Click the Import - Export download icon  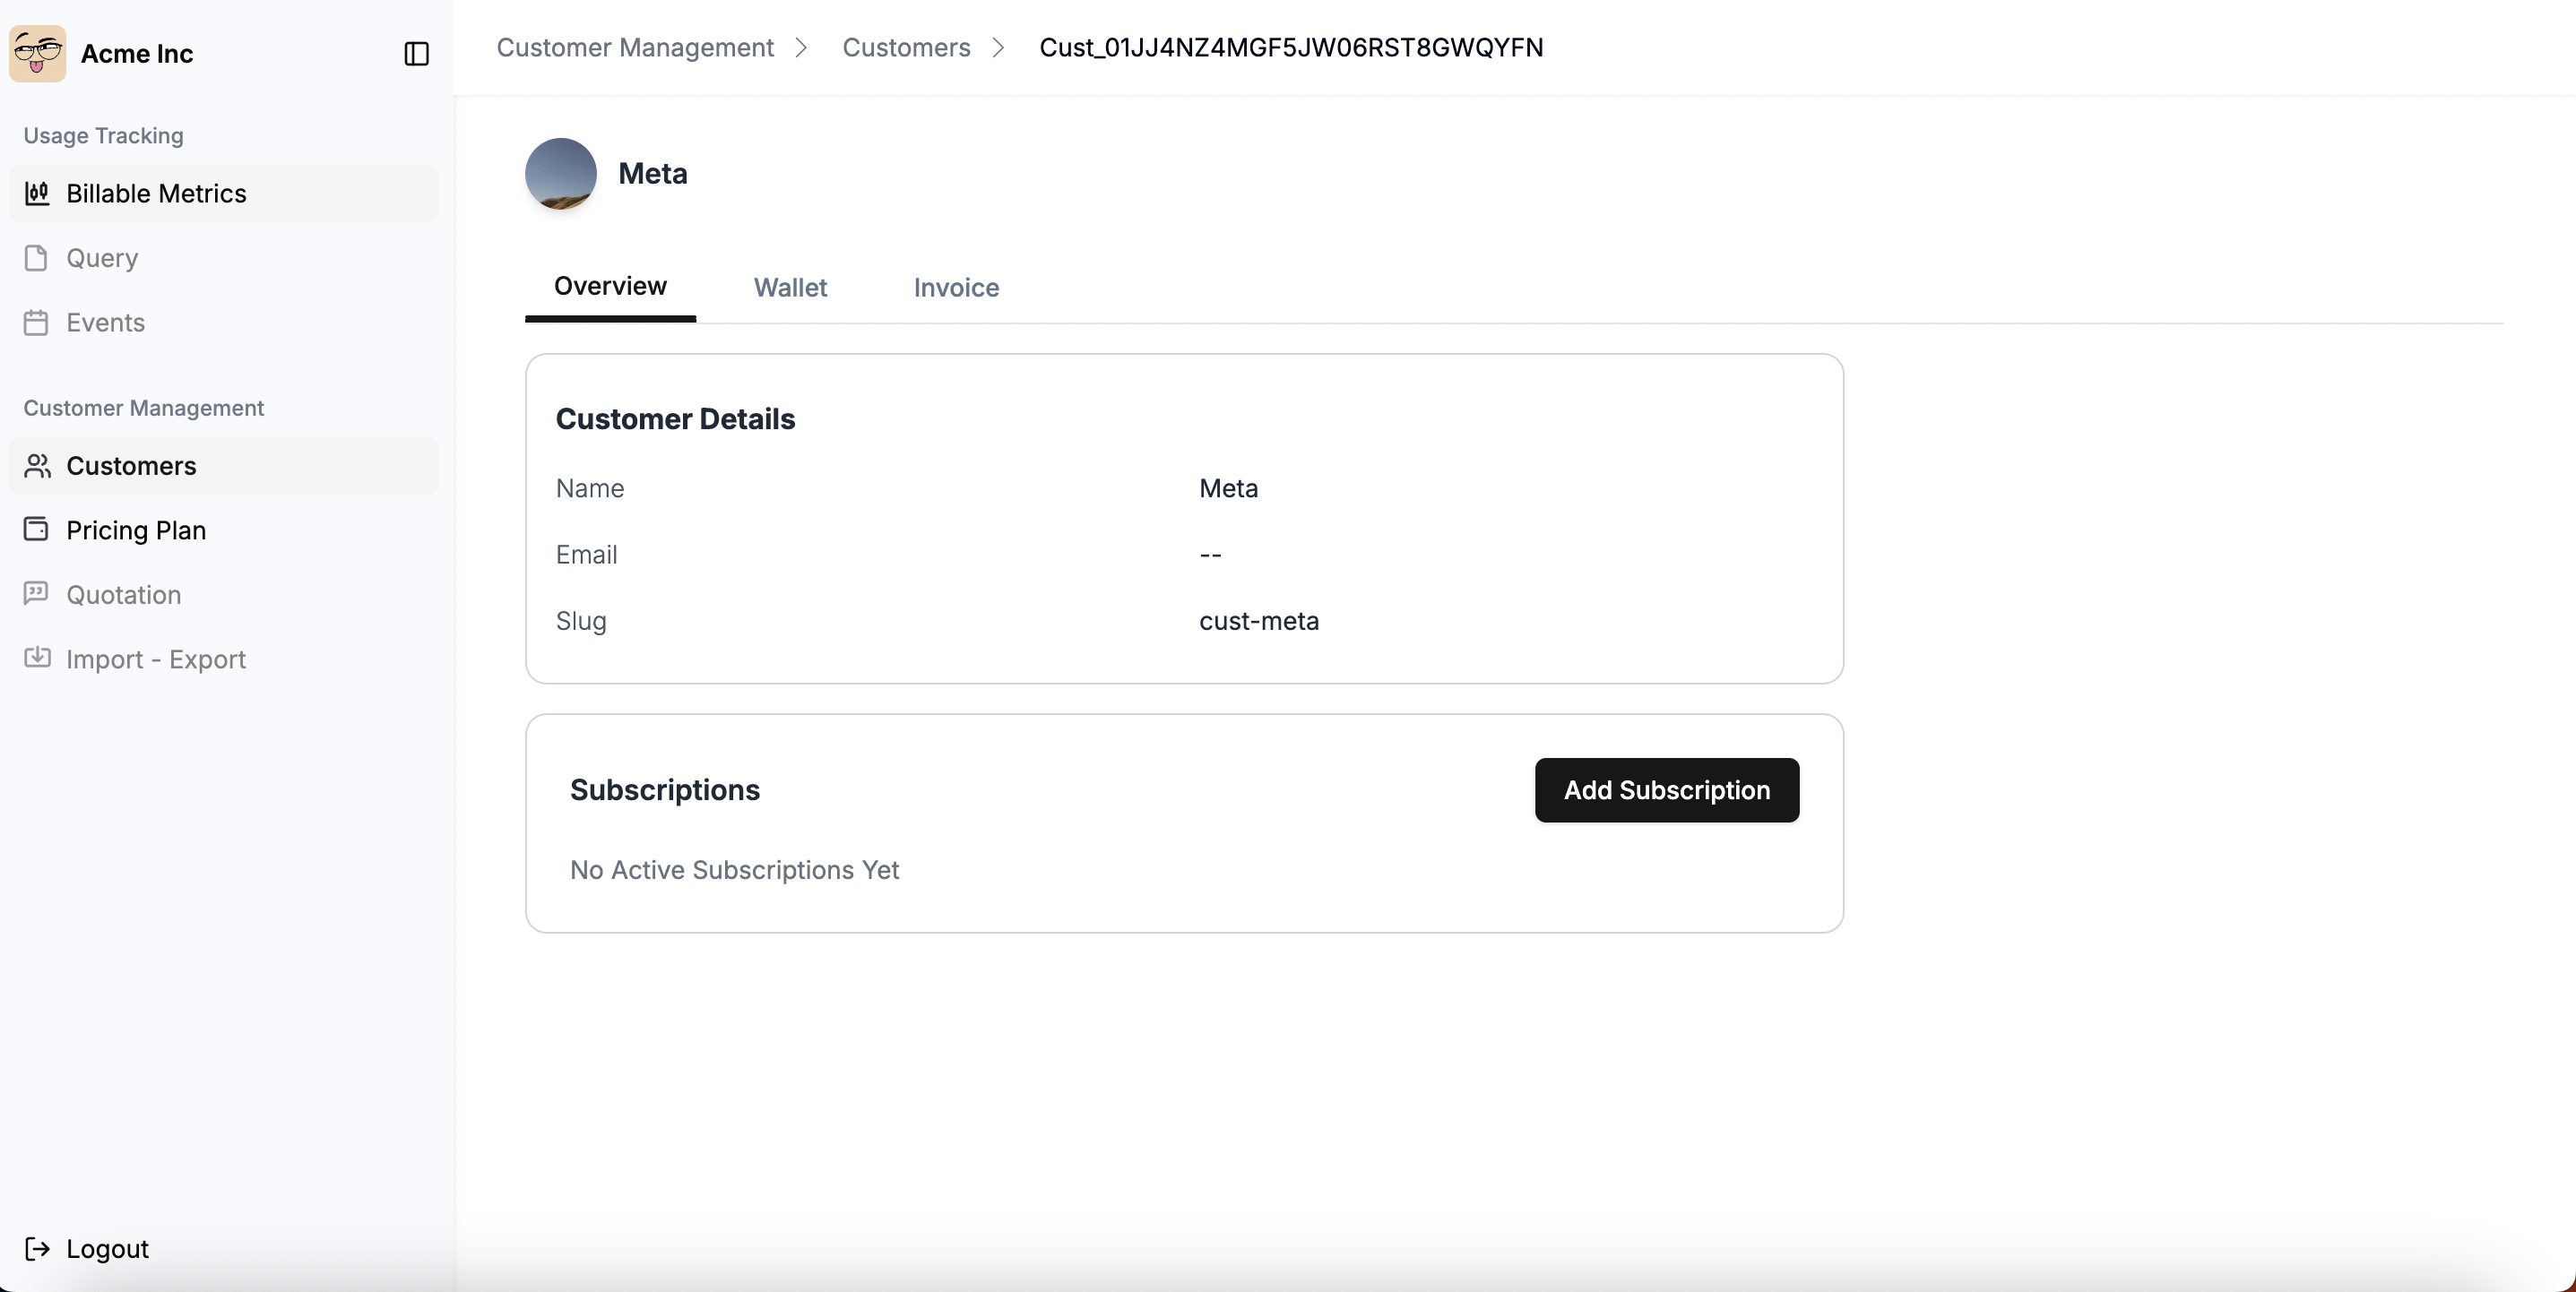[38, 658]
